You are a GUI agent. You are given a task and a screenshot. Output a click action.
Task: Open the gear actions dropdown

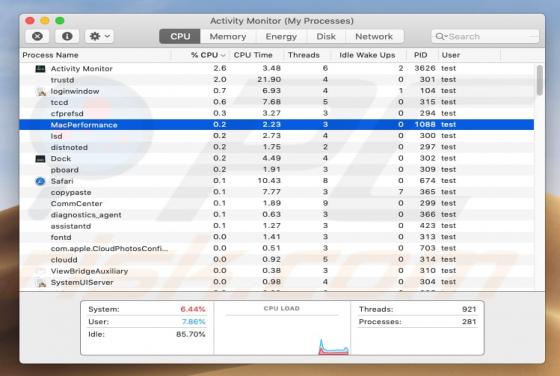(99, 36)
